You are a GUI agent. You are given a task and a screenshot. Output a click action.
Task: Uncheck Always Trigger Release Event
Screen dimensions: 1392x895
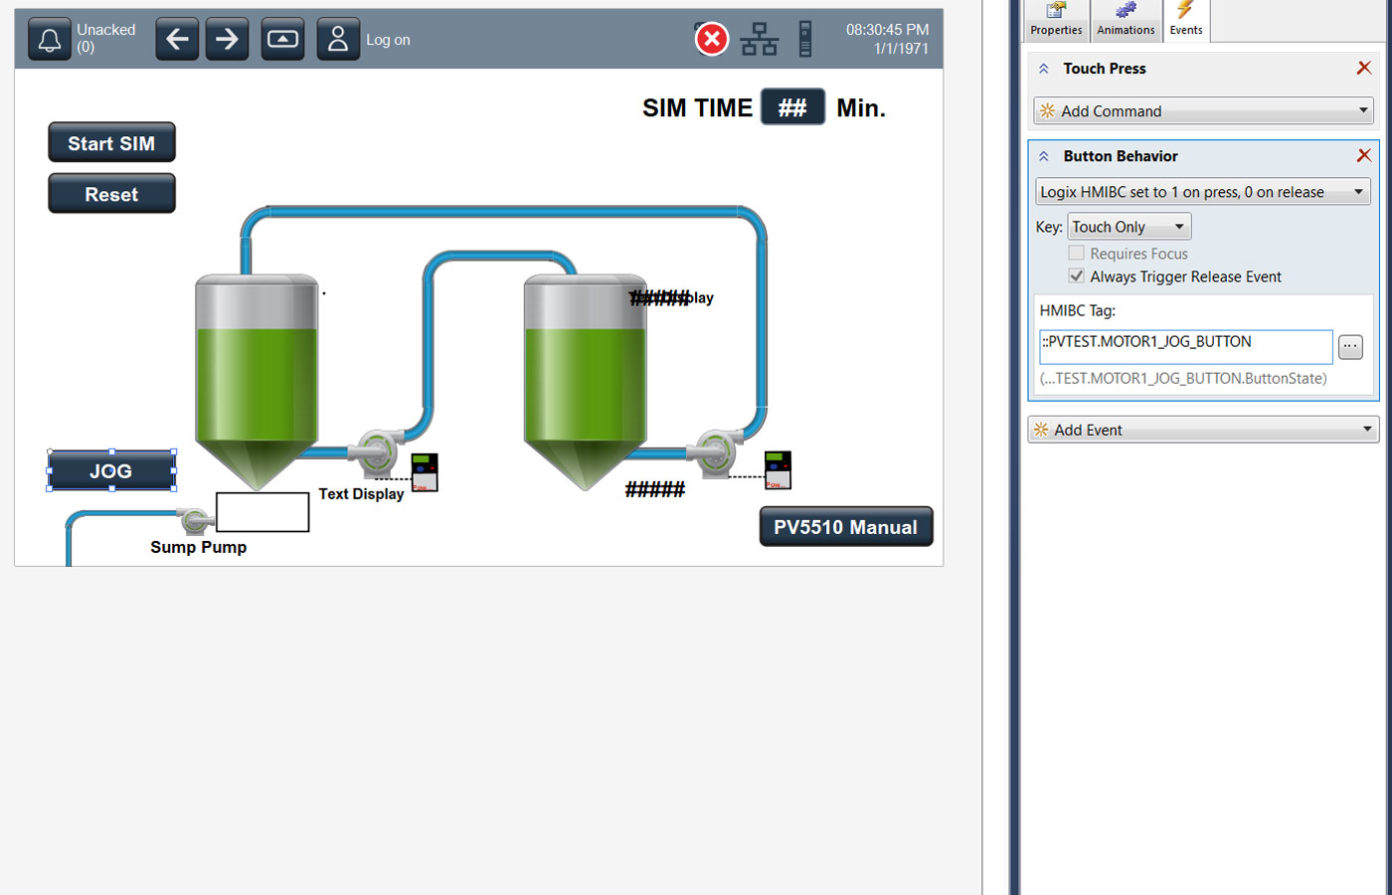coord(1076,276)
